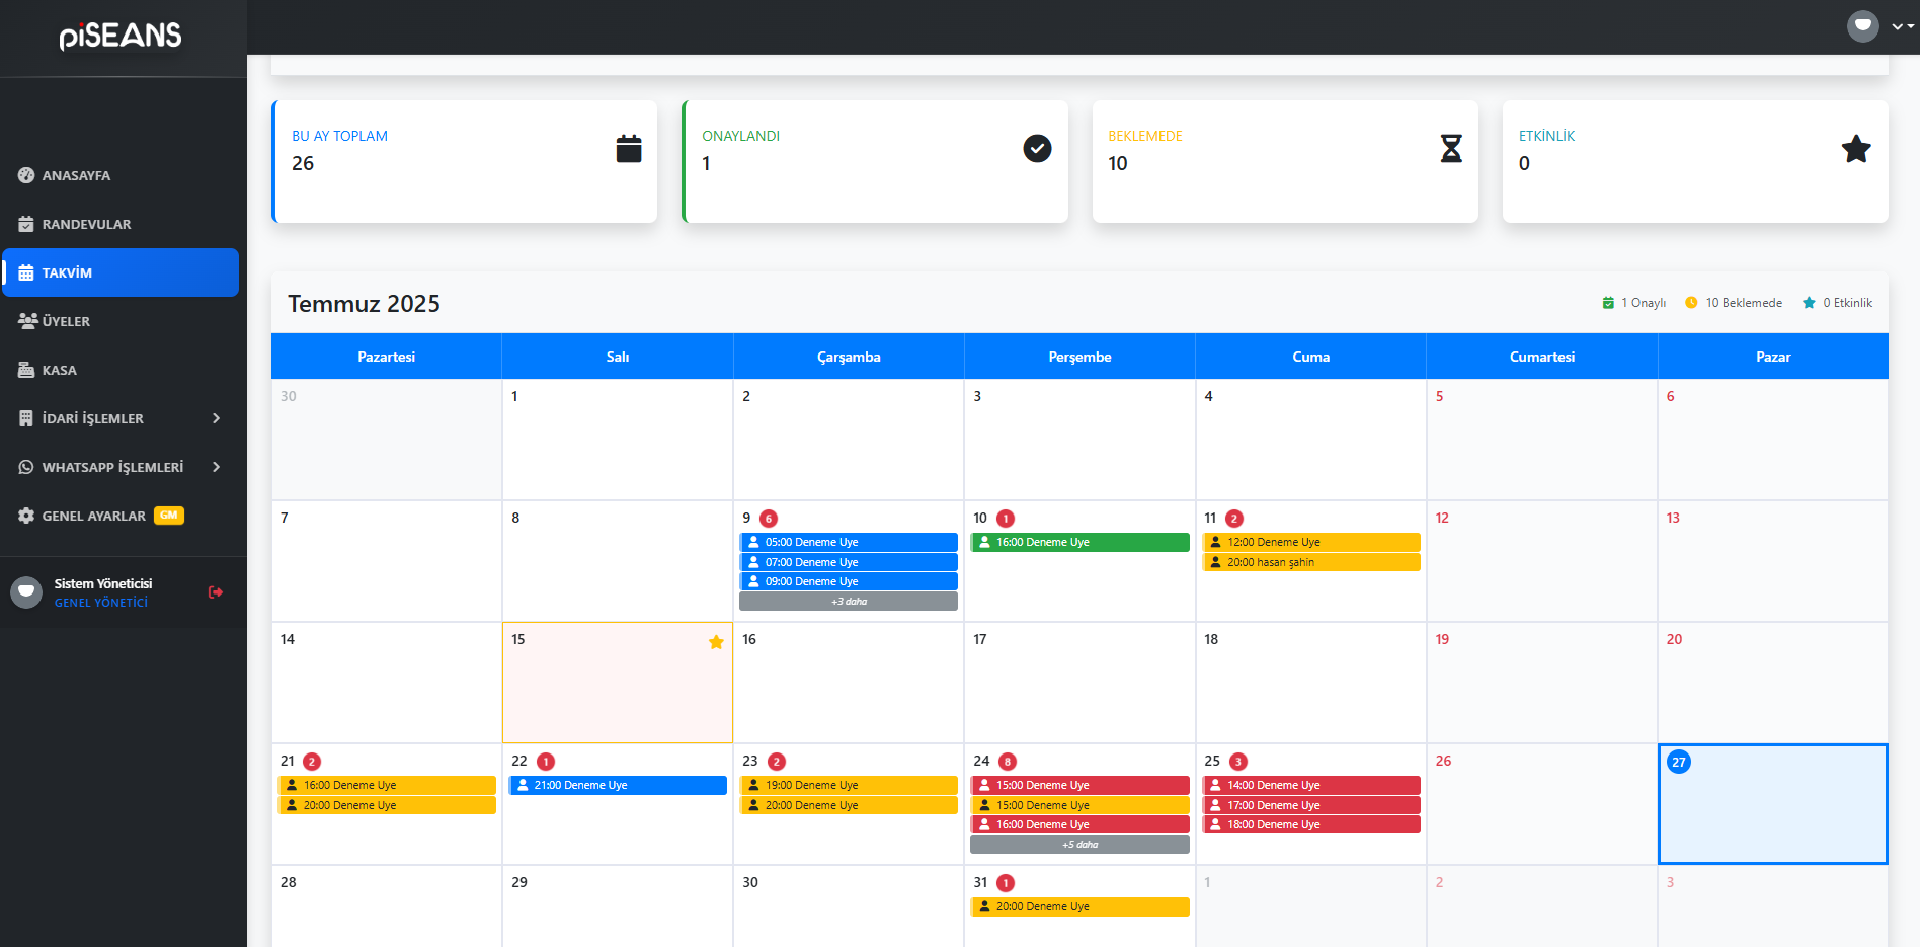Open the Randevular menu item

[x=87, y=224]
